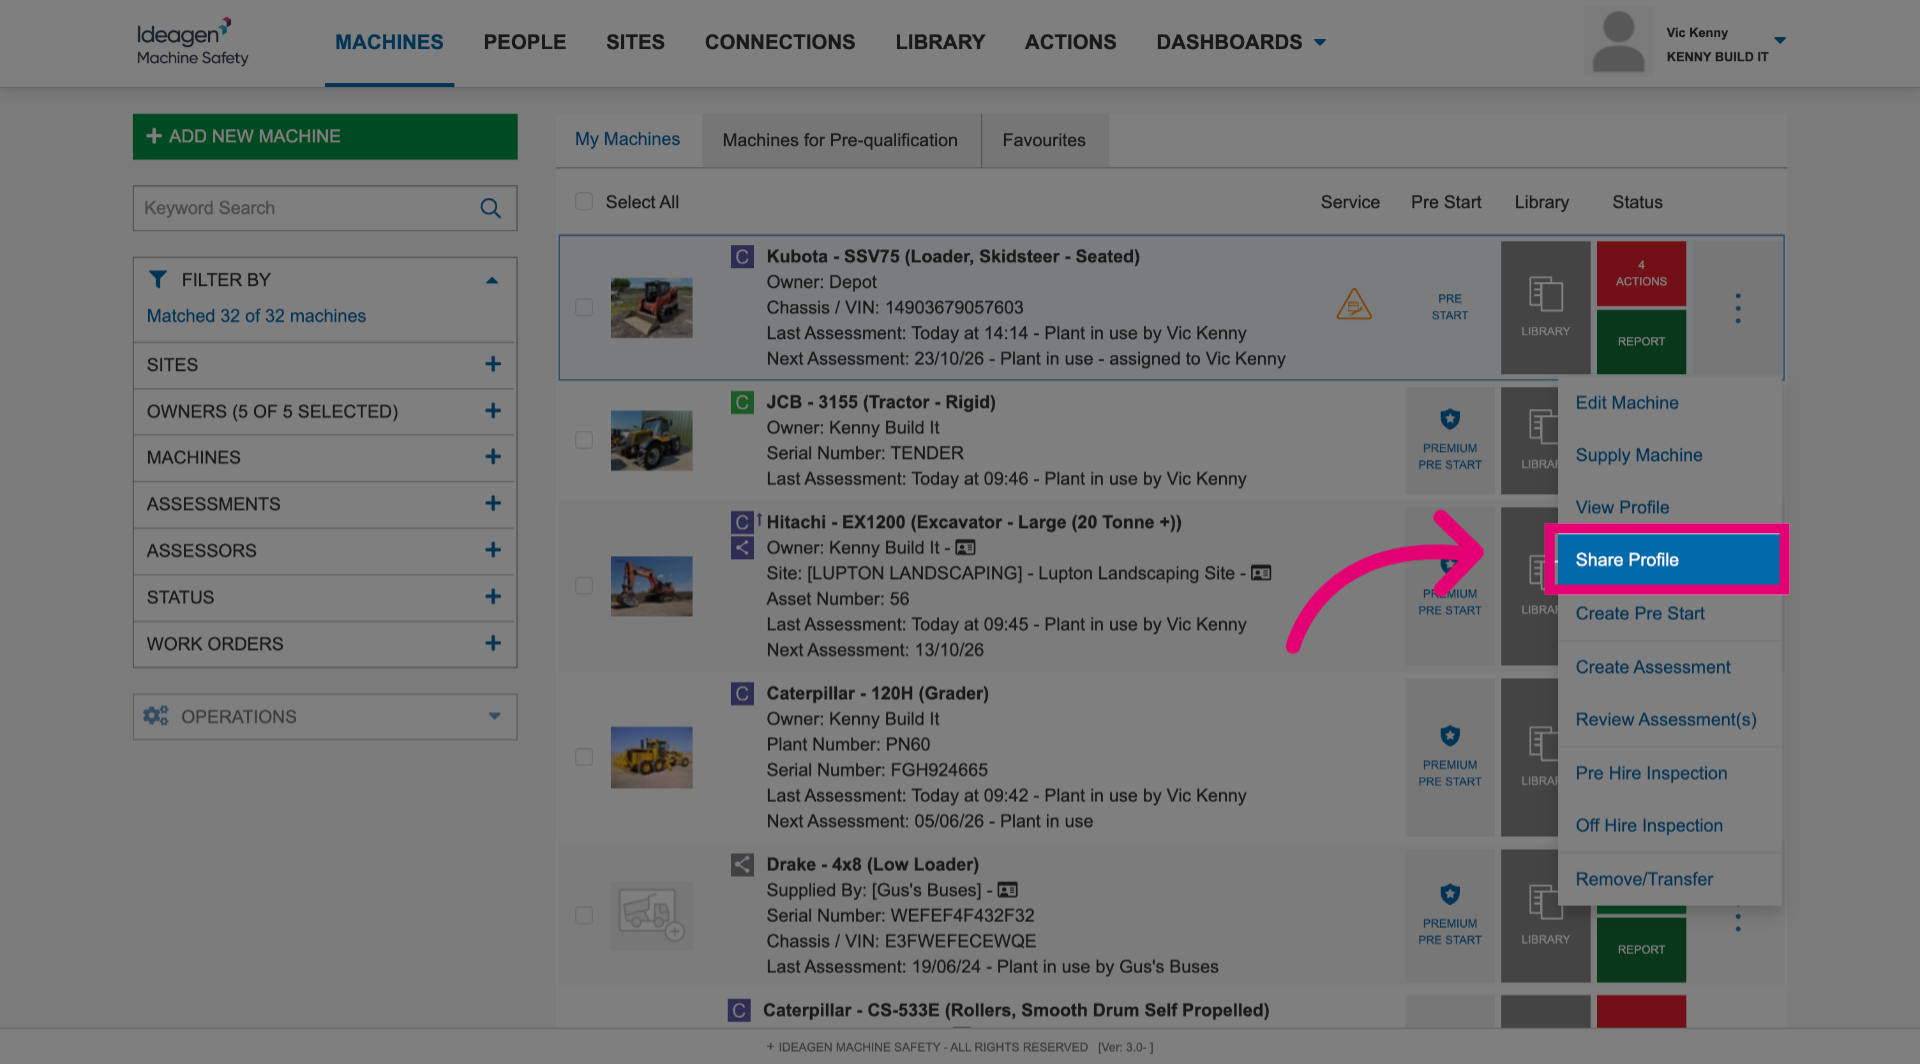The height and width of the screenshot is (1064, 1920).
Task: Choose View Profile in the context menu
Action: tap(1622, 507)
